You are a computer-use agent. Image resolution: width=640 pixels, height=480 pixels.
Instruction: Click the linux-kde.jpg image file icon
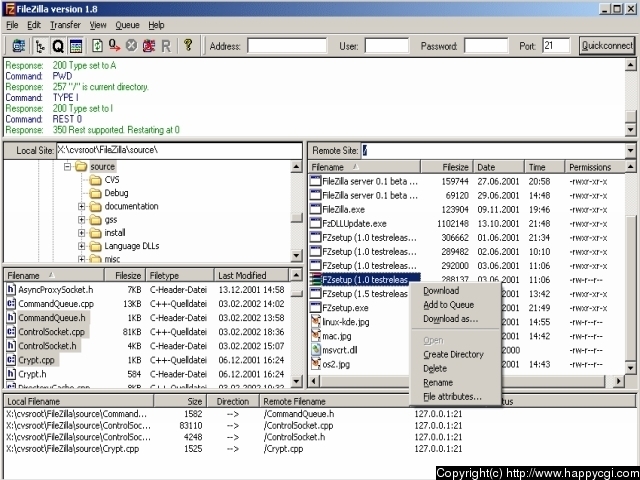point(316,322)
